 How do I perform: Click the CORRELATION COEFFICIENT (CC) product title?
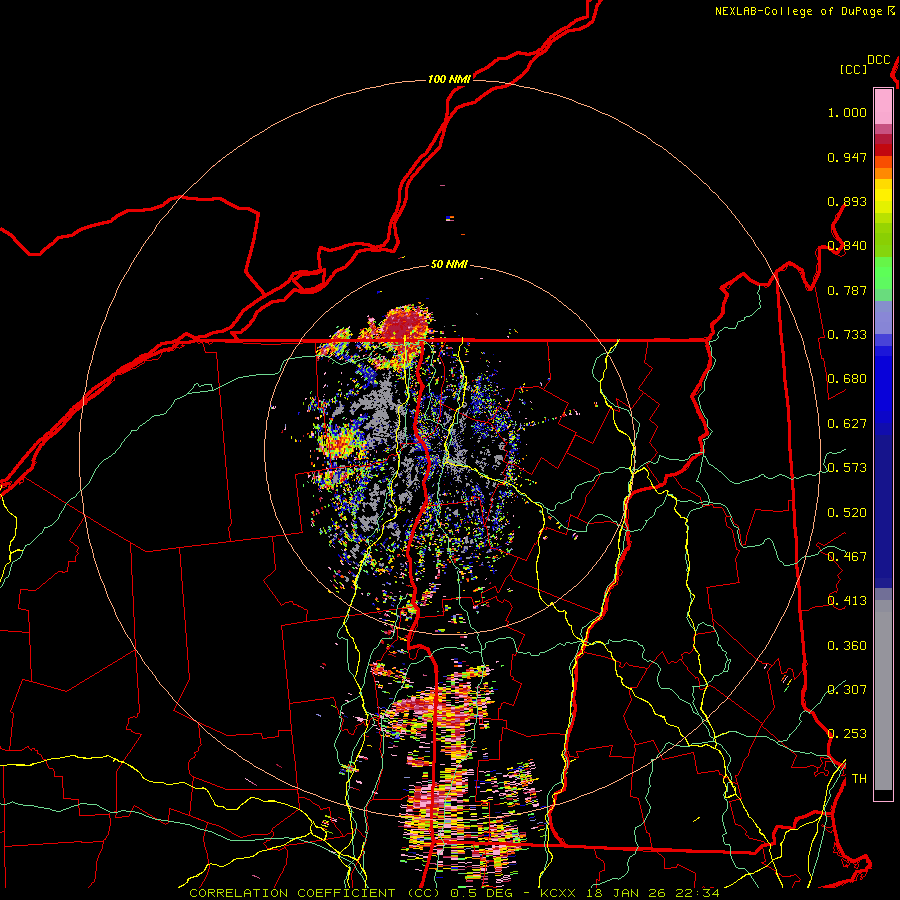point(315,893)
